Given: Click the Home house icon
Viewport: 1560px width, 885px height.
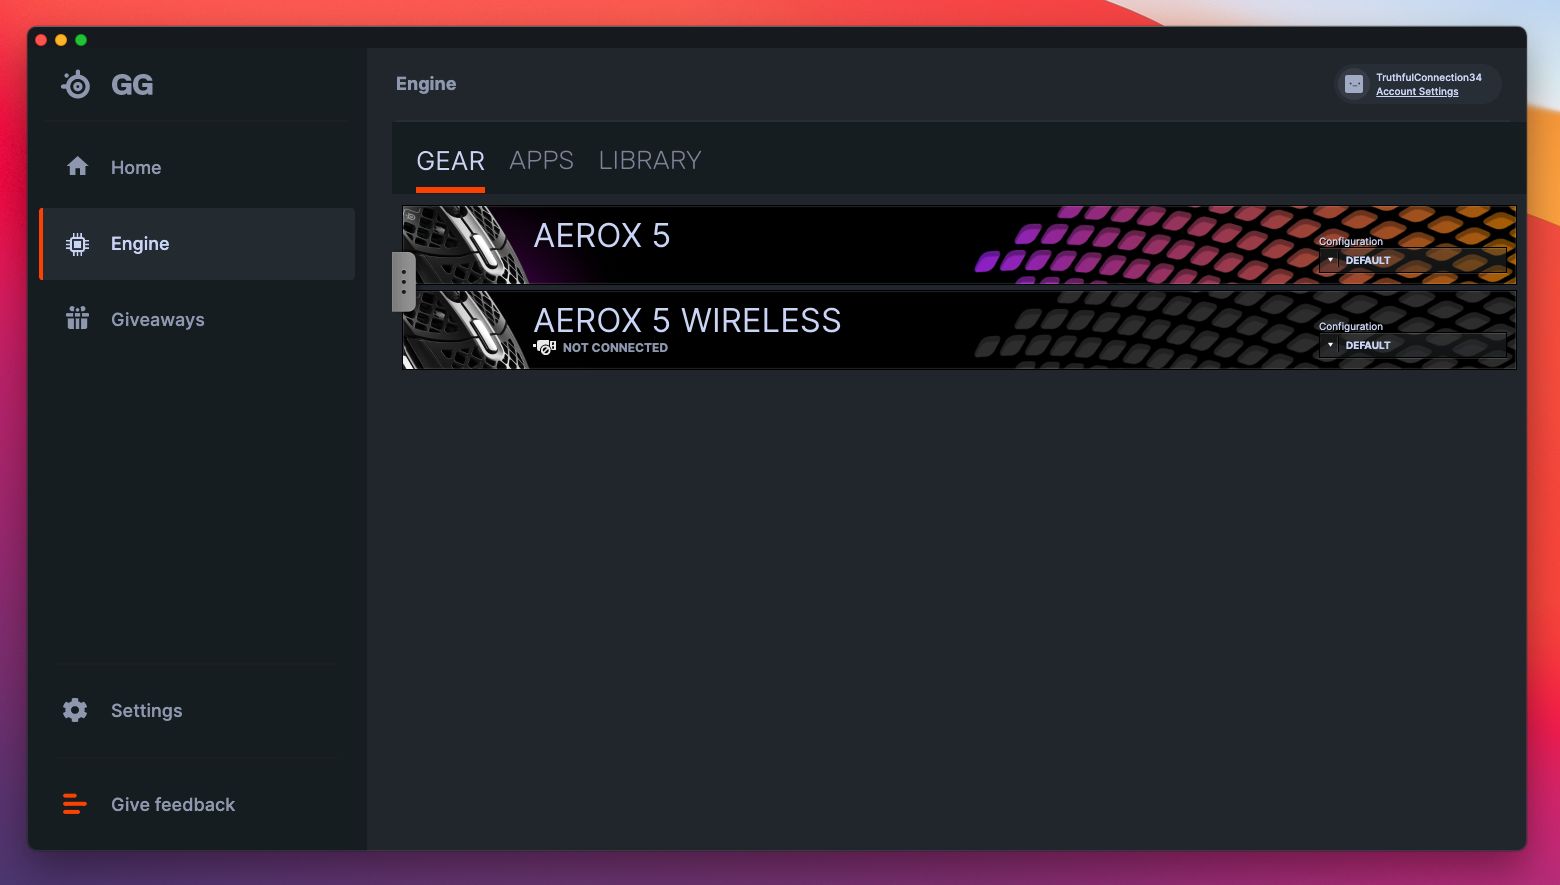Looking at the screenshot, I should (x=77, y=167).
